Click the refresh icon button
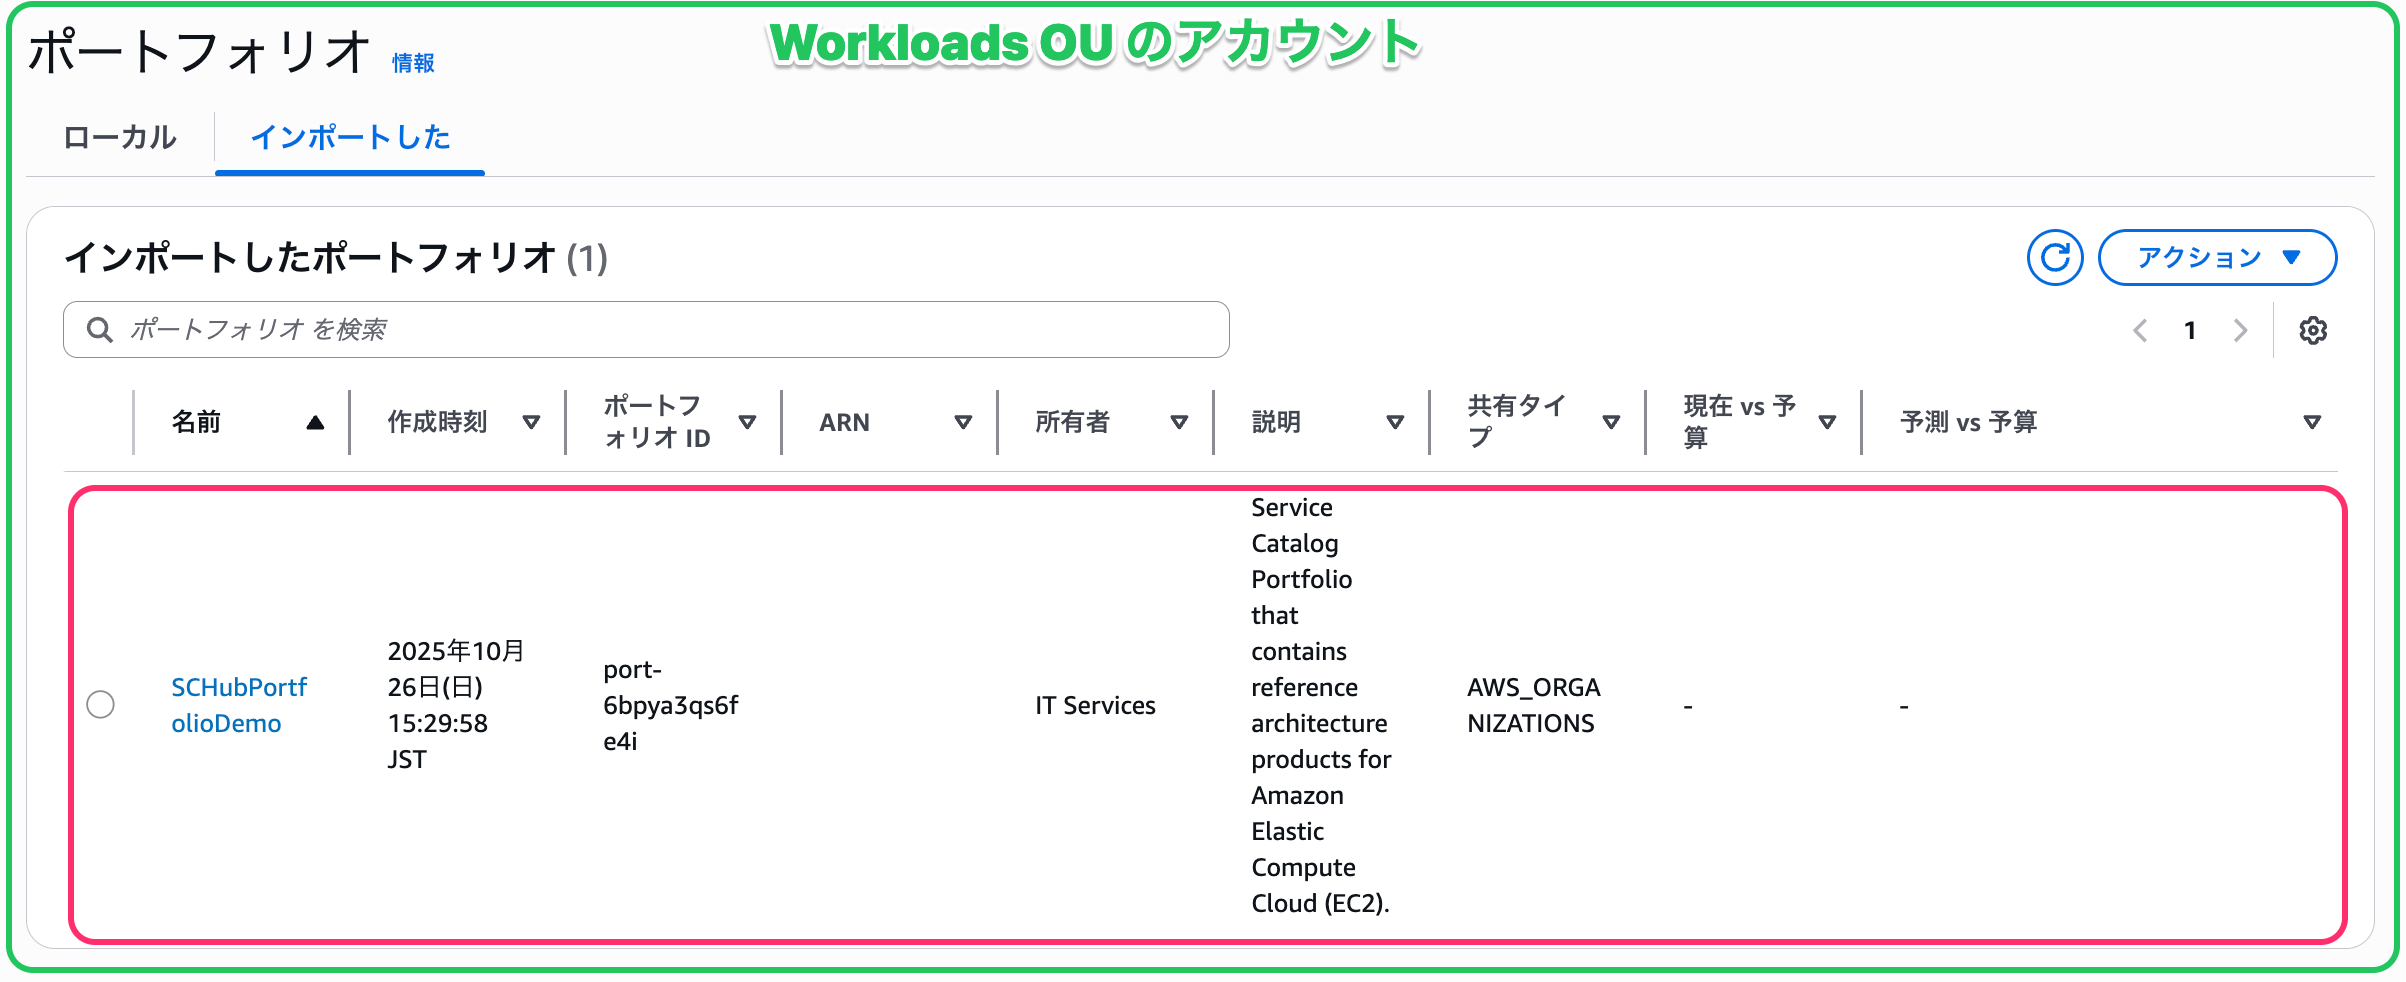Image resolution: width=2406 pixels, height=982 pixels. pos(2054,258)
